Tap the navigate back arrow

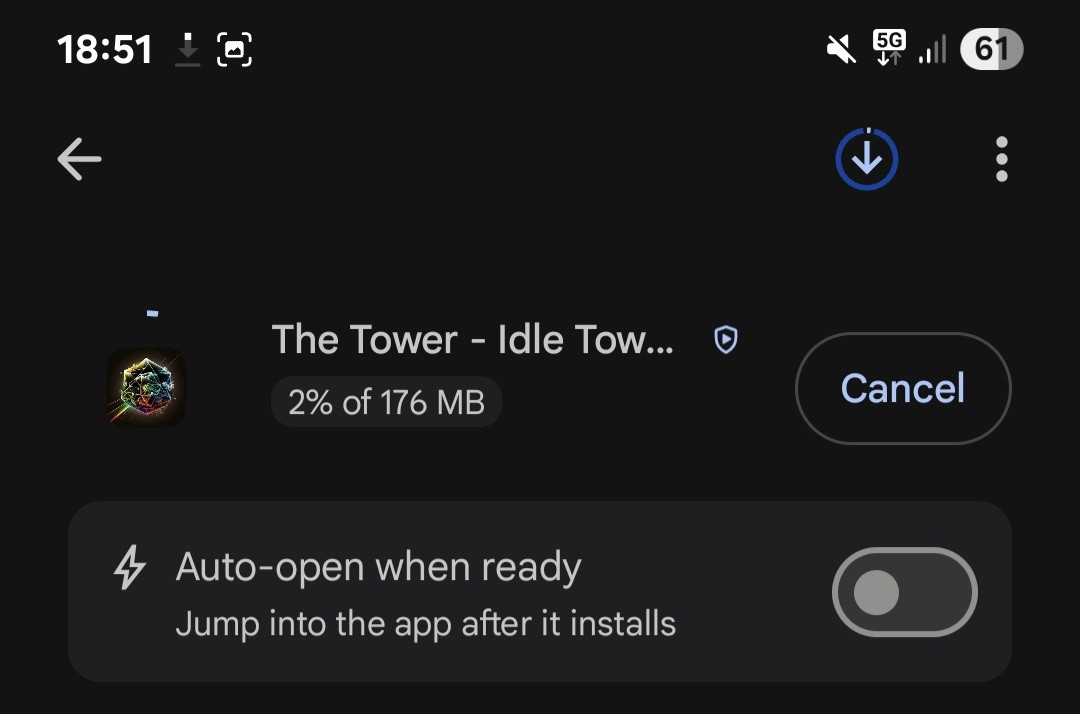coord(78,158)
